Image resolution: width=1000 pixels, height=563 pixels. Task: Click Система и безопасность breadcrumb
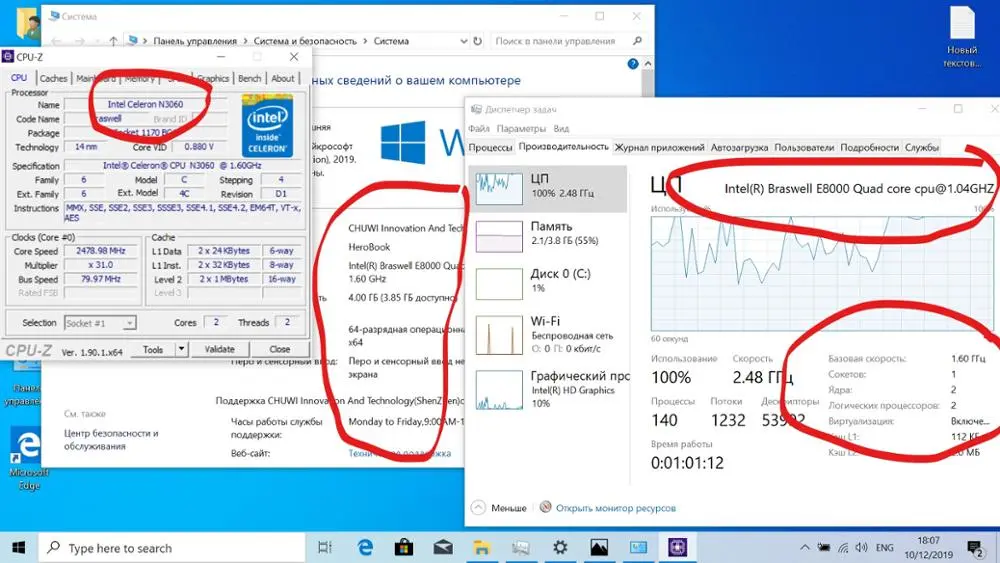pos(305,41)
